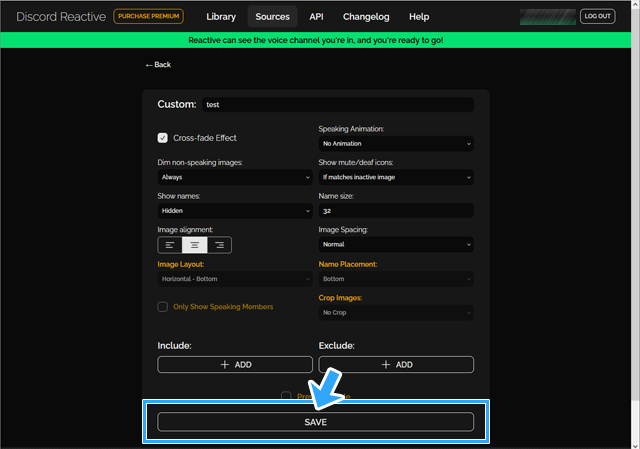Expand the Show names dropdown

click(235, 211)
